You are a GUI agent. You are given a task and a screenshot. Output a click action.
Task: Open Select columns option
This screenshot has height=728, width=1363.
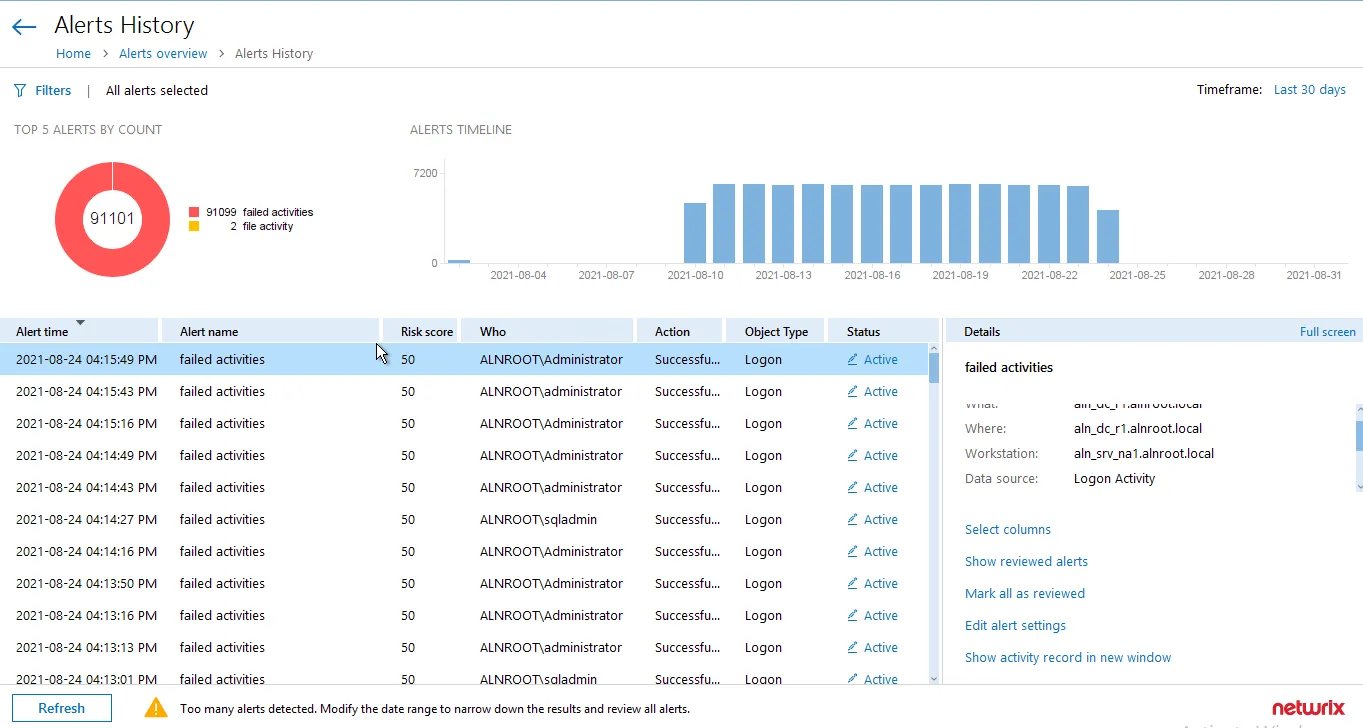[x=1008, y=529]
